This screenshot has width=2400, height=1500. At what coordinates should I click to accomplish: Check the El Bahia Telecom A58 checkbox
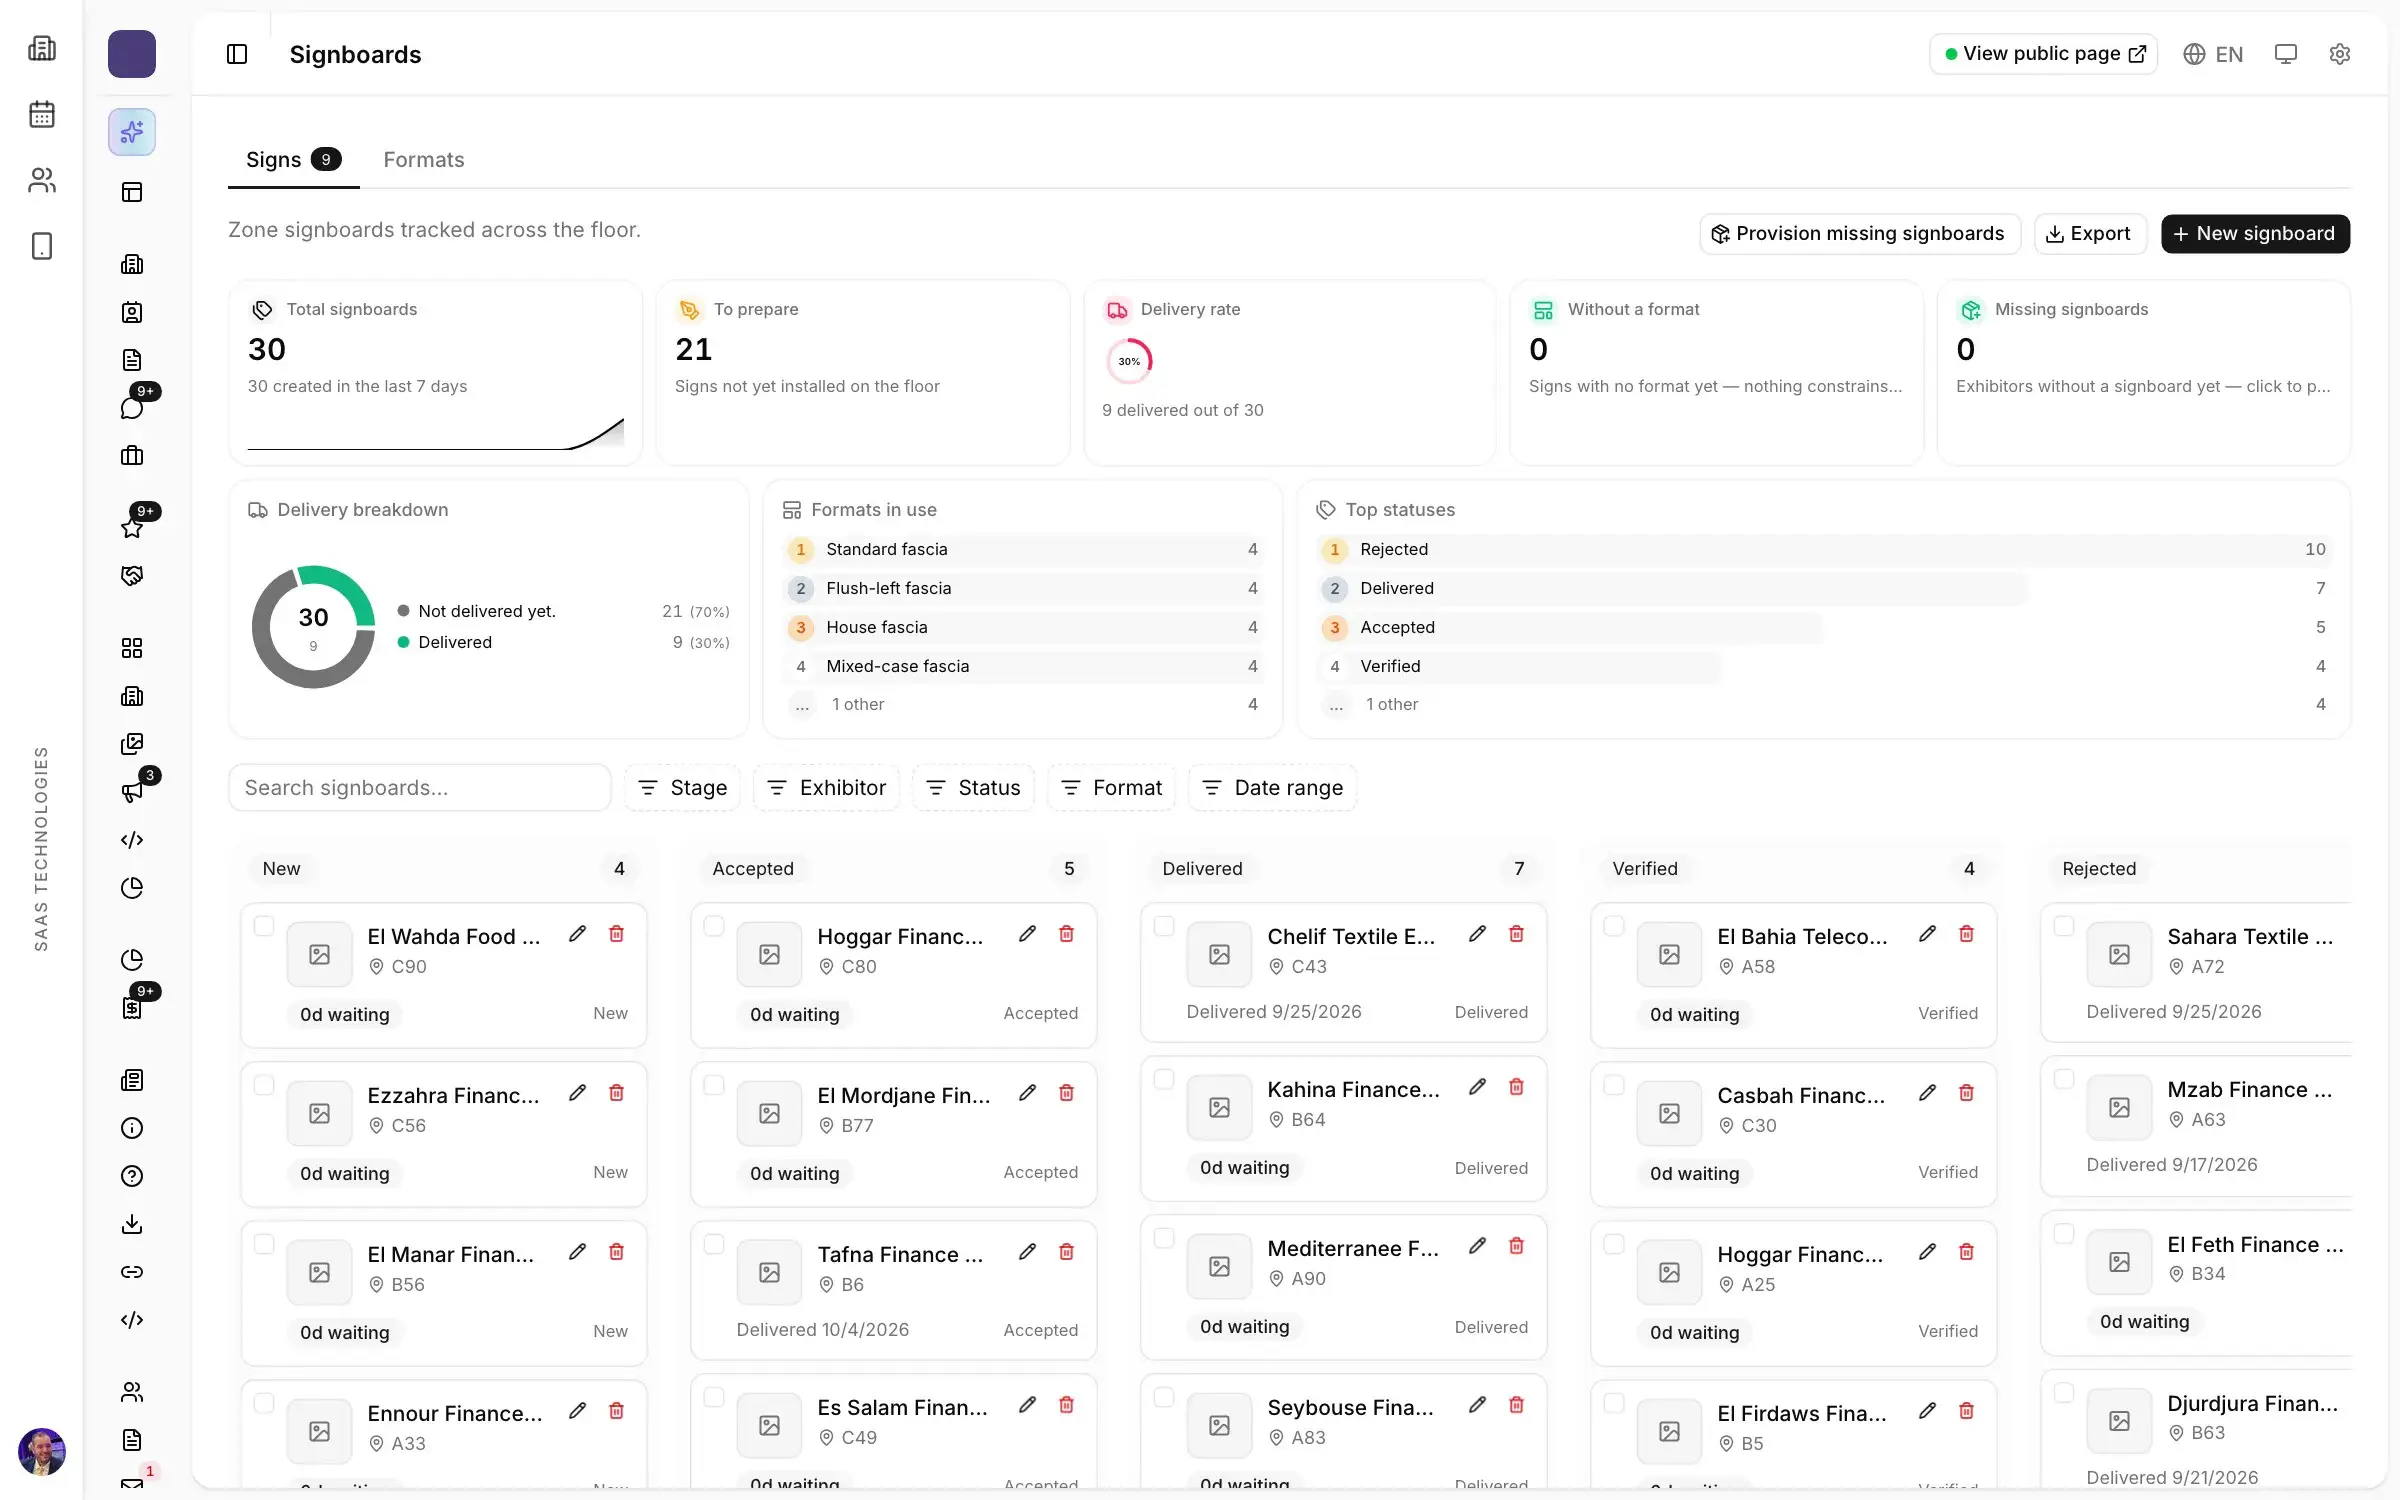click(1614, 926)
